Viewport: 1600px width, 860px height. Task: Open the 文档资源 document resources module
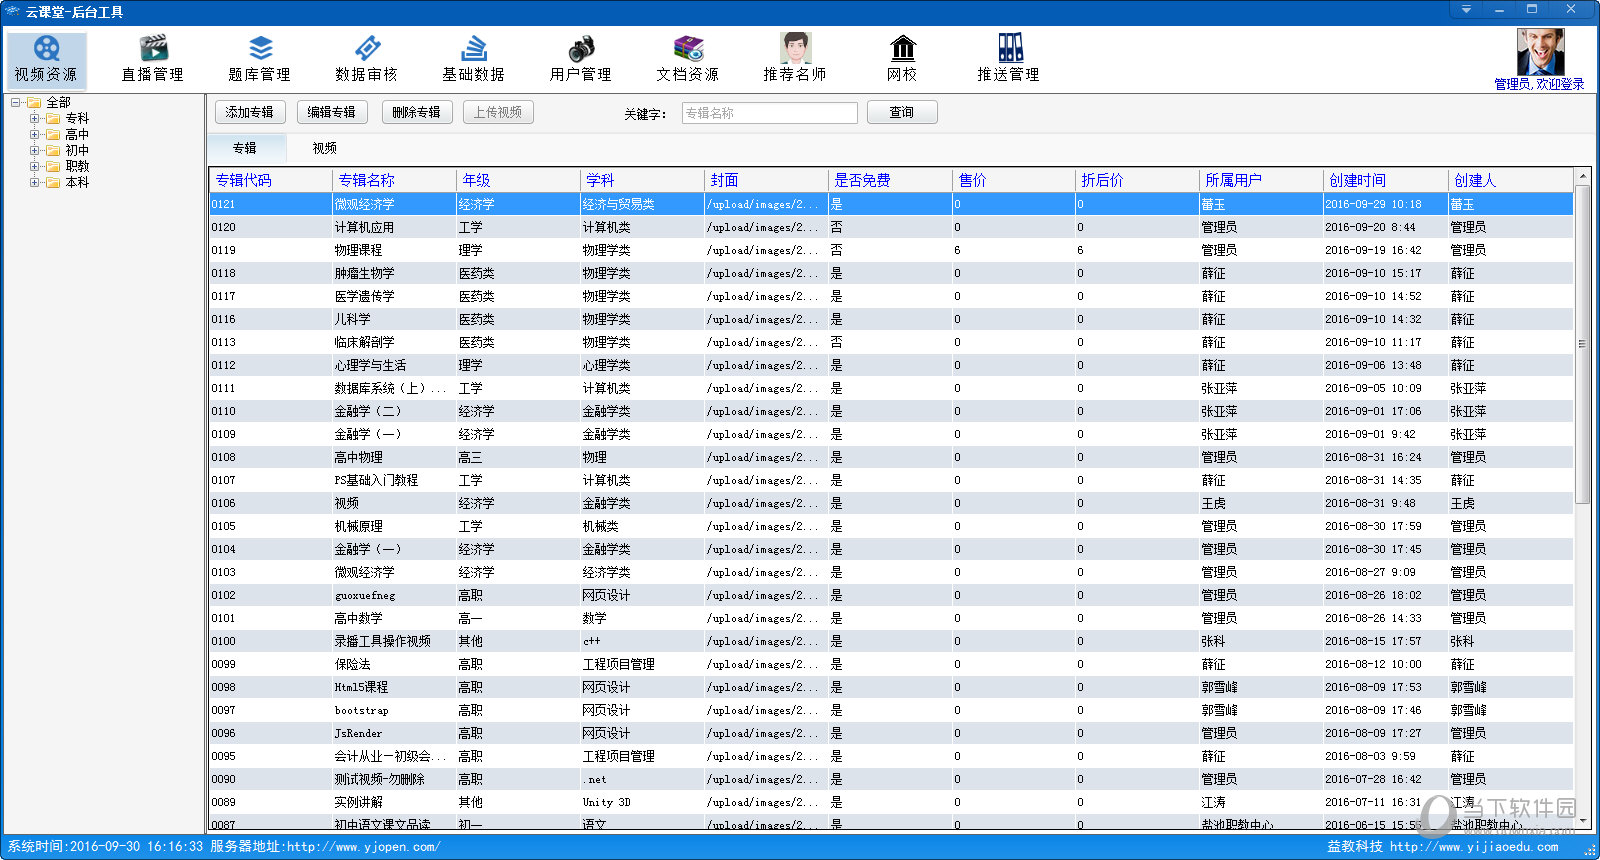(x=687, y=59)
